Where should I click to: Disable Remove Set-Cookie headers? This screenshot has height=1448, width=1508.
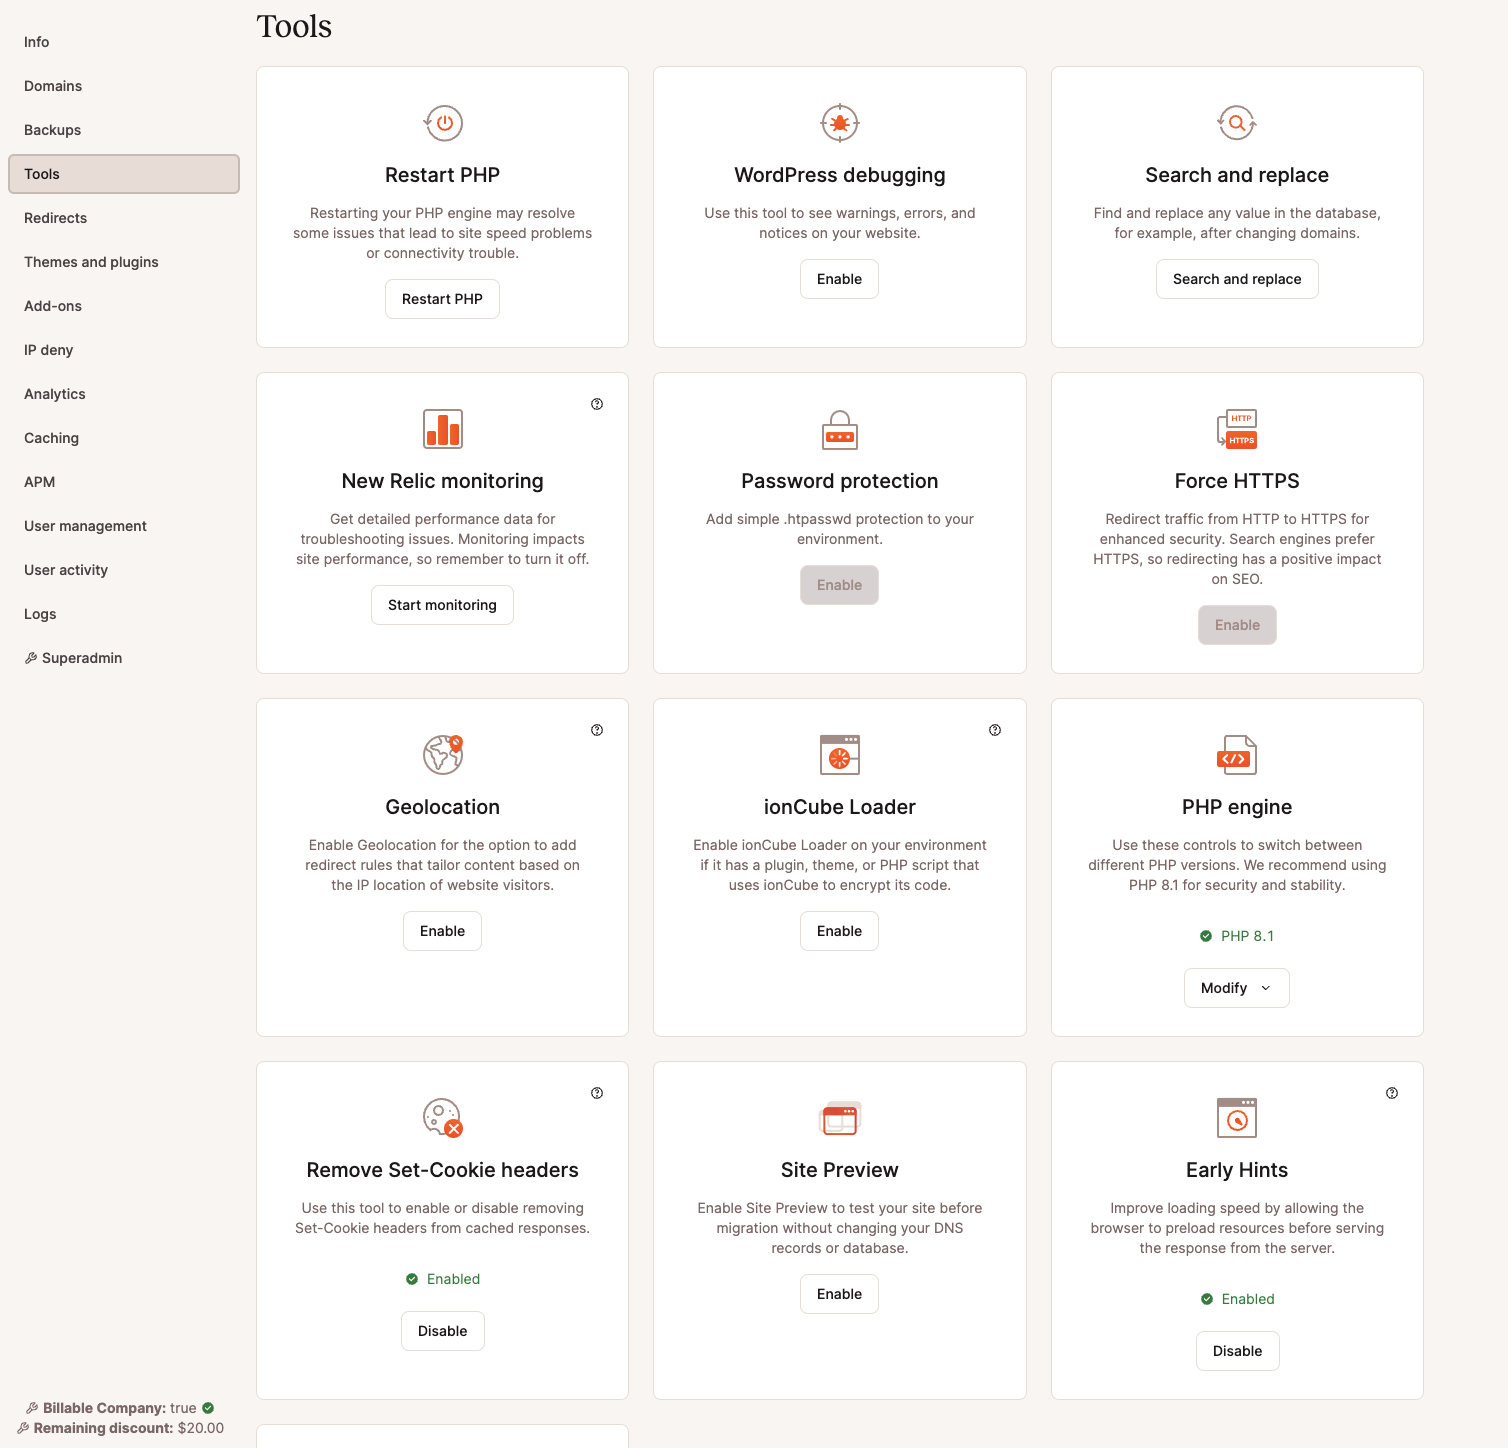[442, 1331]
